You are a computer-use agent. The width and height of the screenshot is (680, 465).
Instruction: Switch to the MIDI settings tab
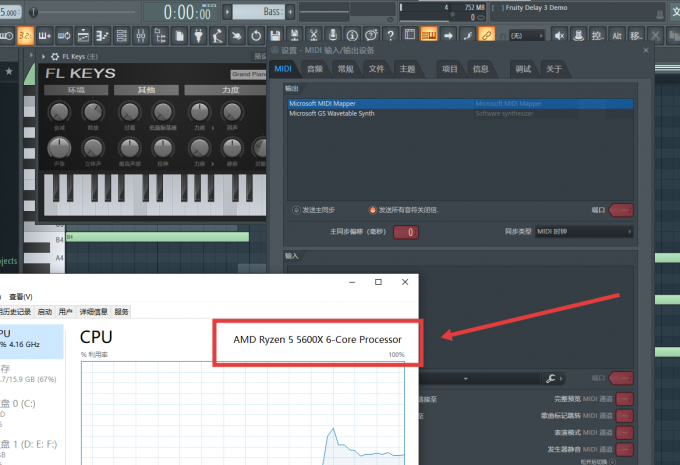click(x=283, y=69)
